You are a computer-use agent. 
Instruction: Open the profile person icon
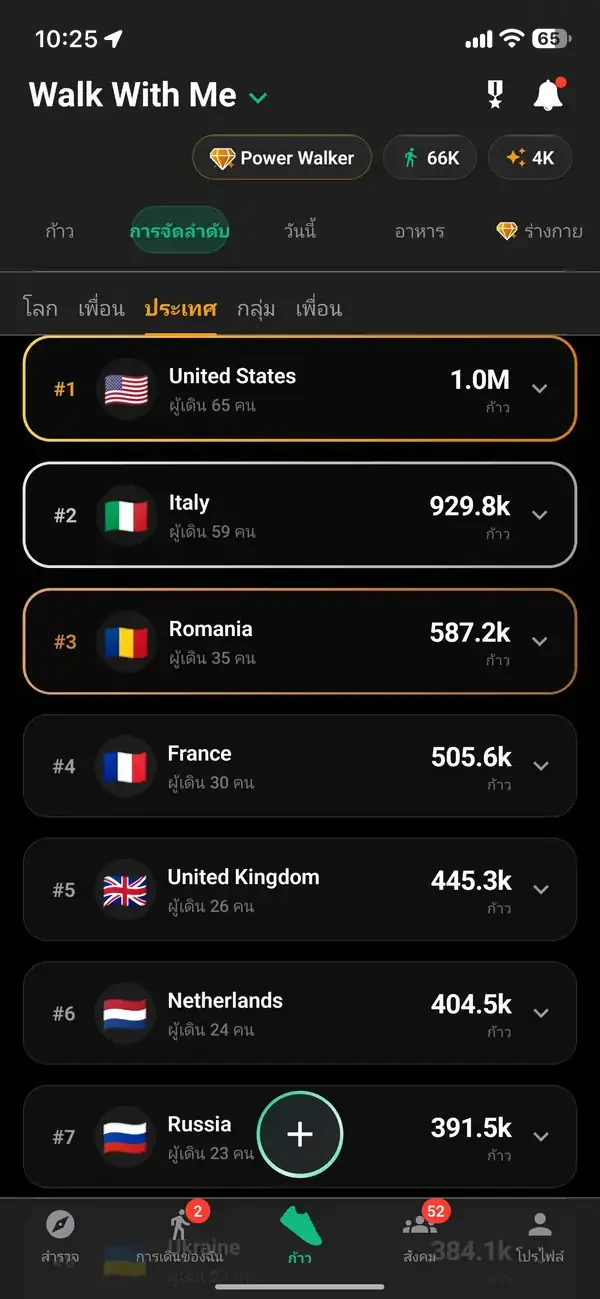(540, 1224)
